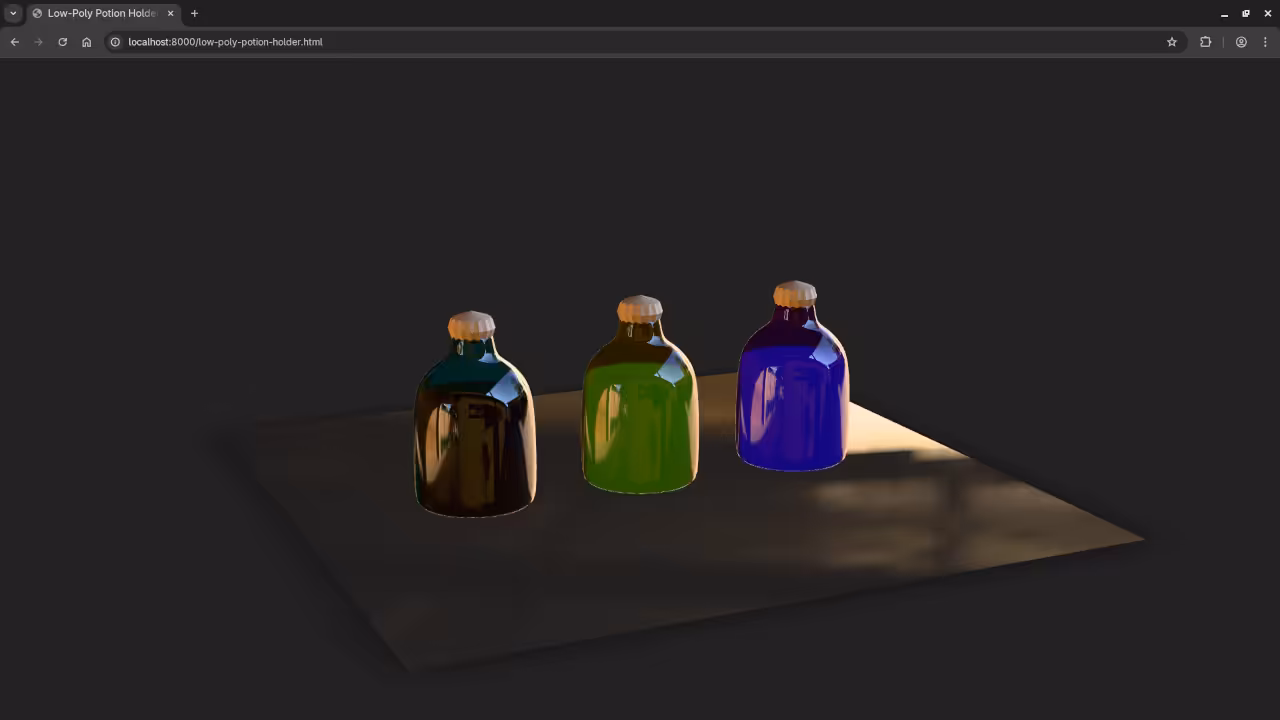Screen dimensions: 1280x720
Task: Click the green potion bottle
Action: pyautogui.click(x=640, y=420)
